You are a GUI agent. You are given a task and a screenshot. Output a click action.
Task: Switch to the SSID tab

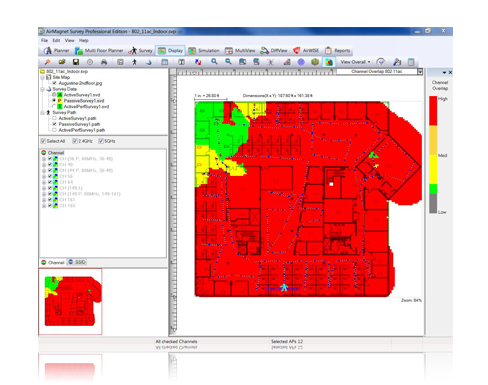(77, 262)
